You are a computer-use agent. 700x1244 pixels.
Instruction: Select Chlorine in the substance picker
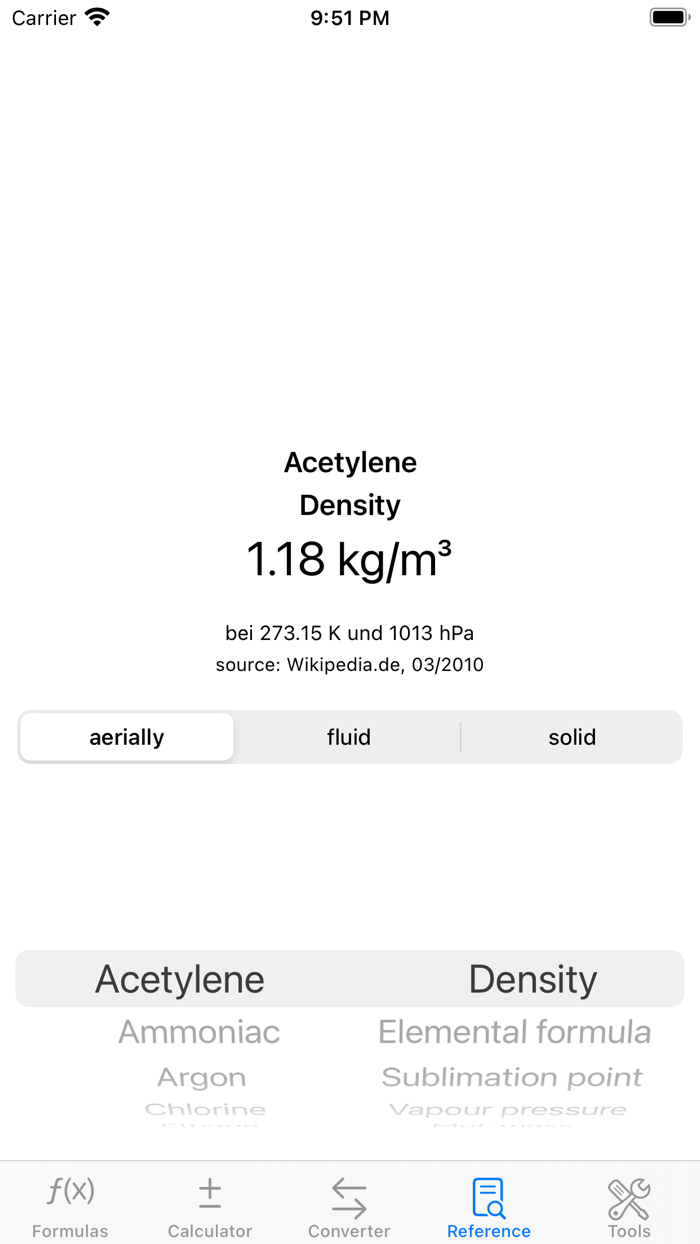[205, 1109]
